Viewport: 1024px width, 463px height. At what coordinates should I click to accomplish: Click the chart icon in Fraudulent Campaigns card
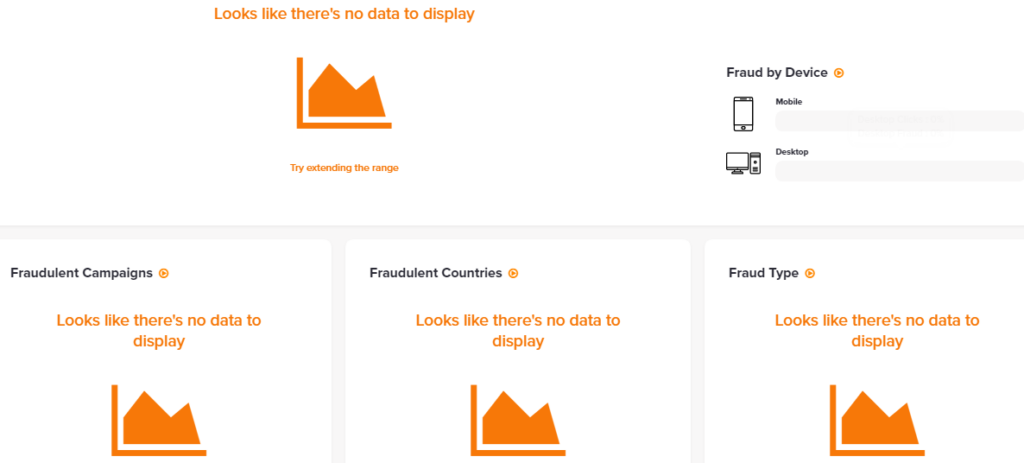[x=159, y=420]
